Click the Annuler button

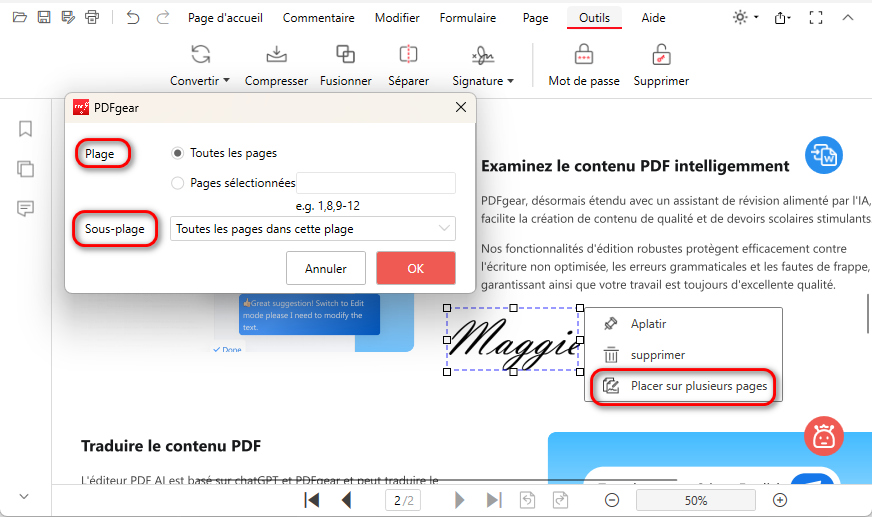[x=326, y=269]
